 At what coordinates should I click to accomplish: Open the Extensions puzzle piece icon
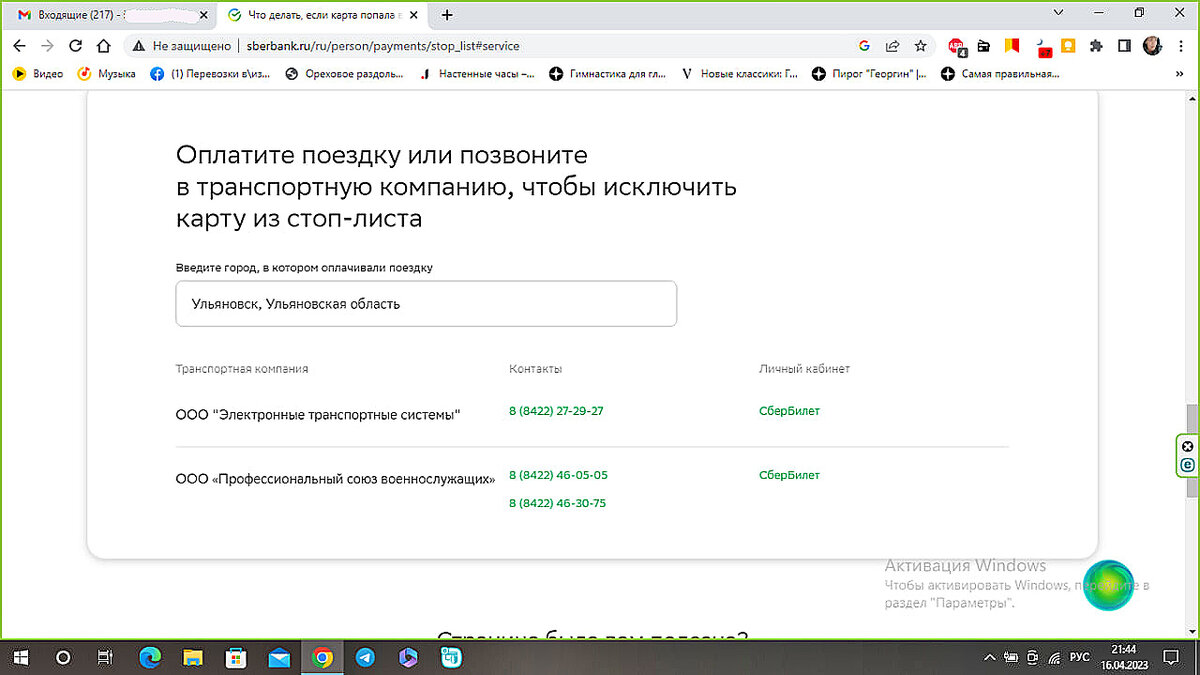click(1094, 46)
